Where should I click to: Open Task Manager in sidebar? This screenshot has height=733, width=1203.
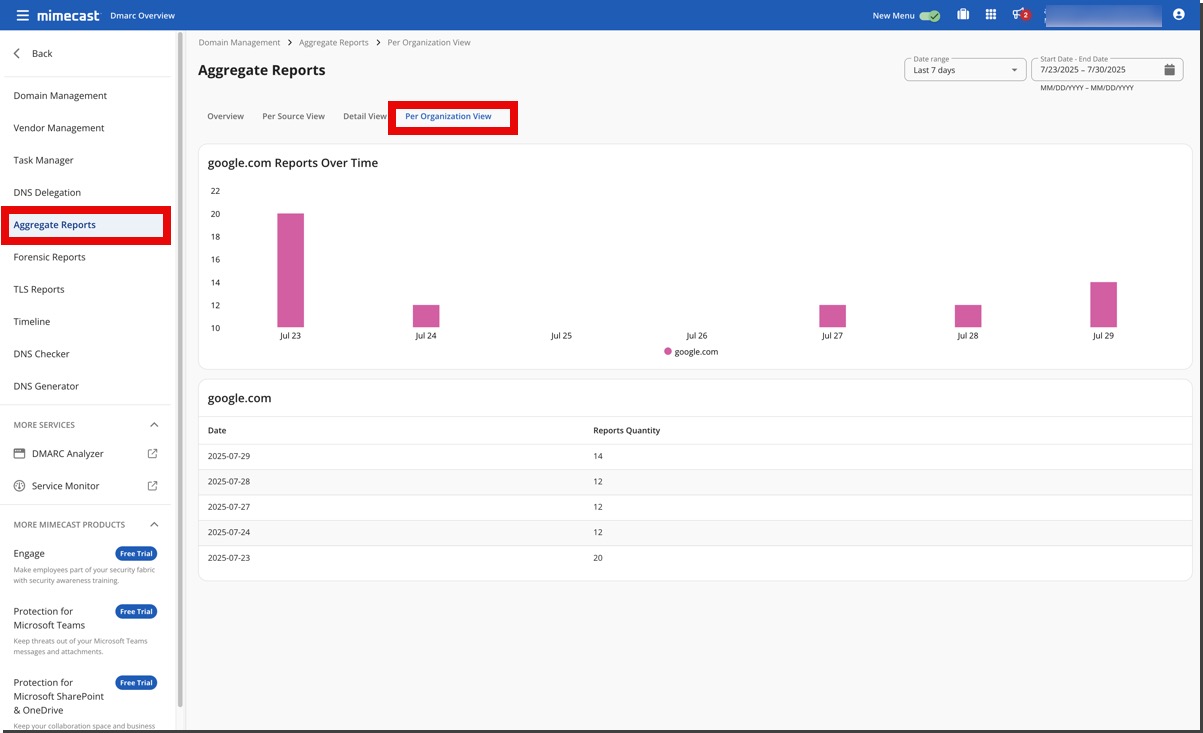point(43,160)
